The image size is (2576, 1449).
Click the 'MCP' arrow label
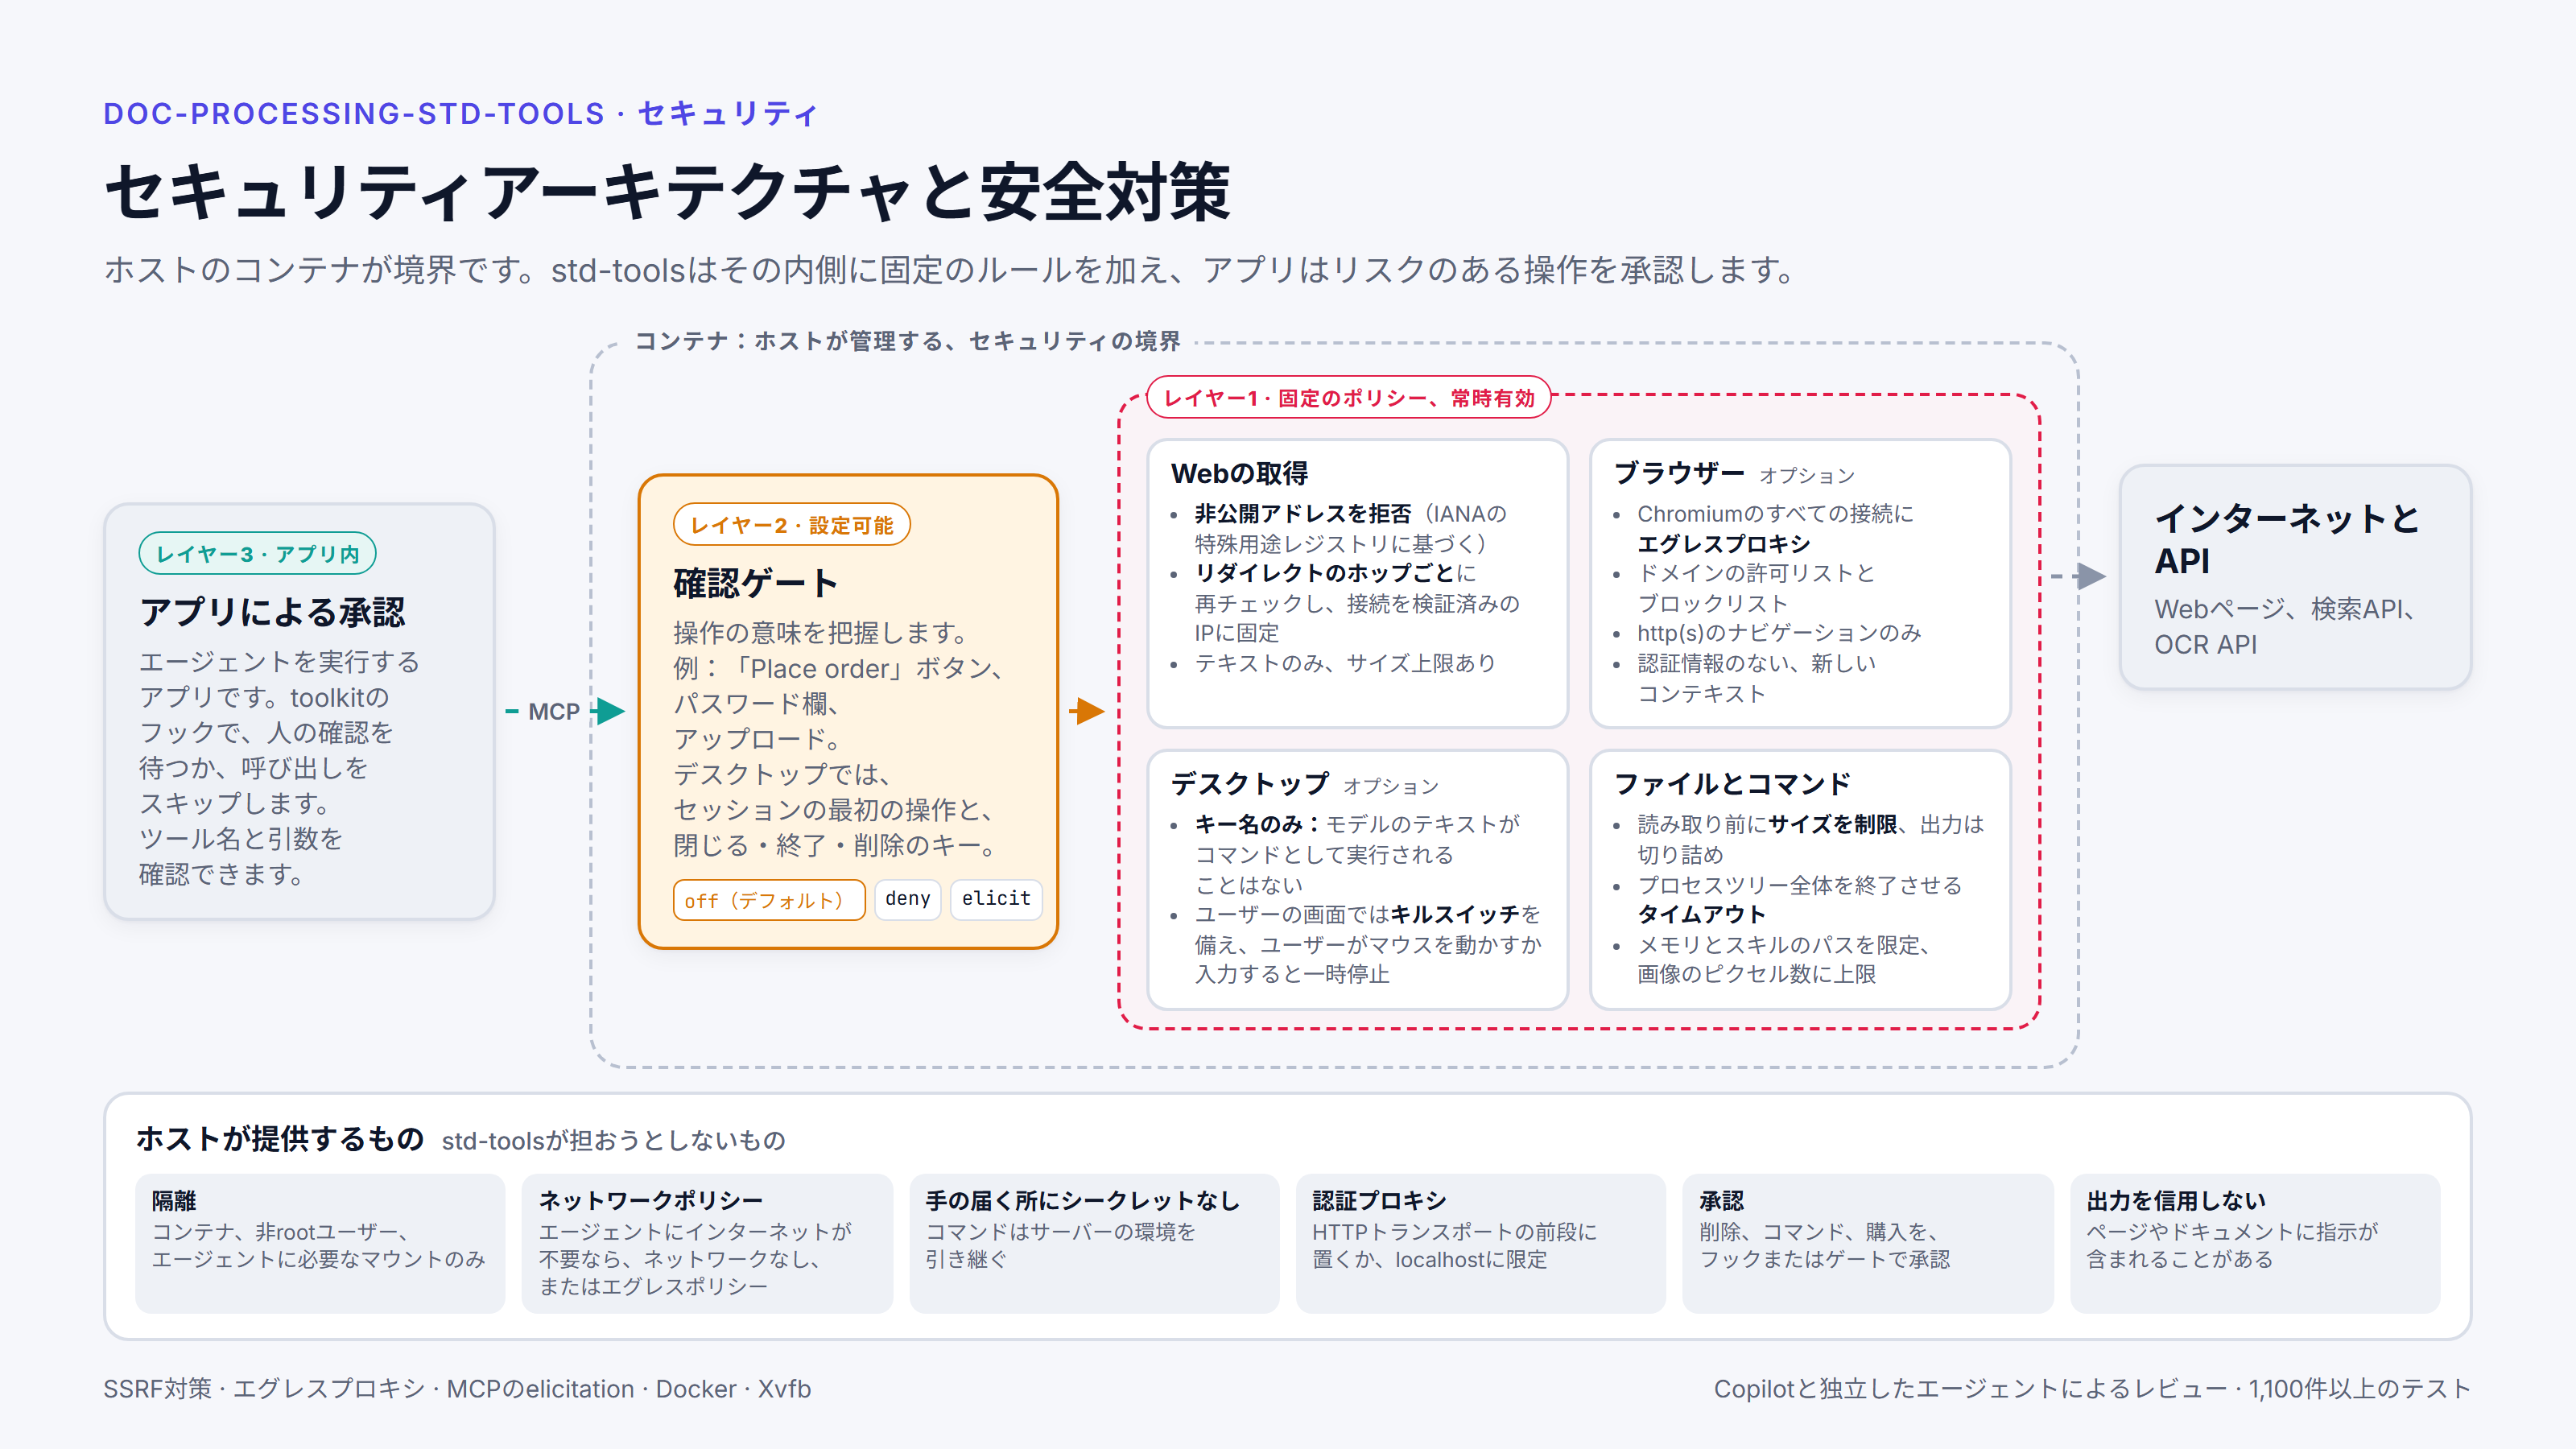(553, 712)
